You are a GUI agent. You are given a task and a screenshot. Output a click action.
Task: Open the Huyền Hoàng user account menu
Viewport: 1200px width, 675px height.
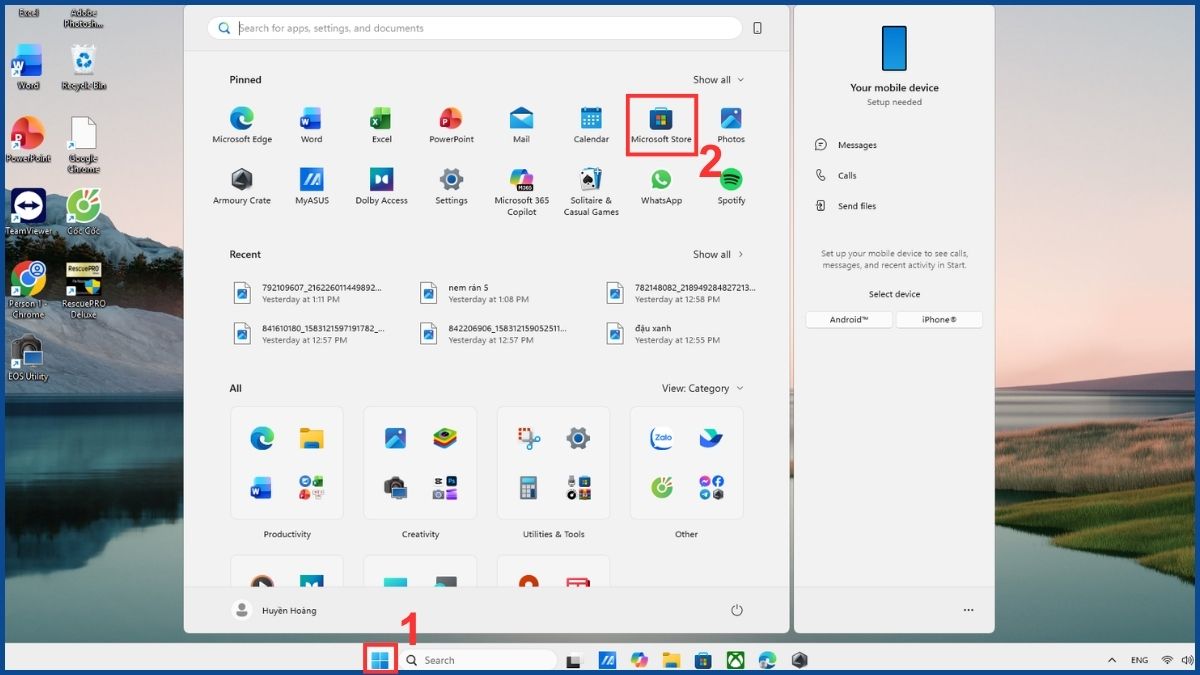pyautogui.click(x=275, y=610)
